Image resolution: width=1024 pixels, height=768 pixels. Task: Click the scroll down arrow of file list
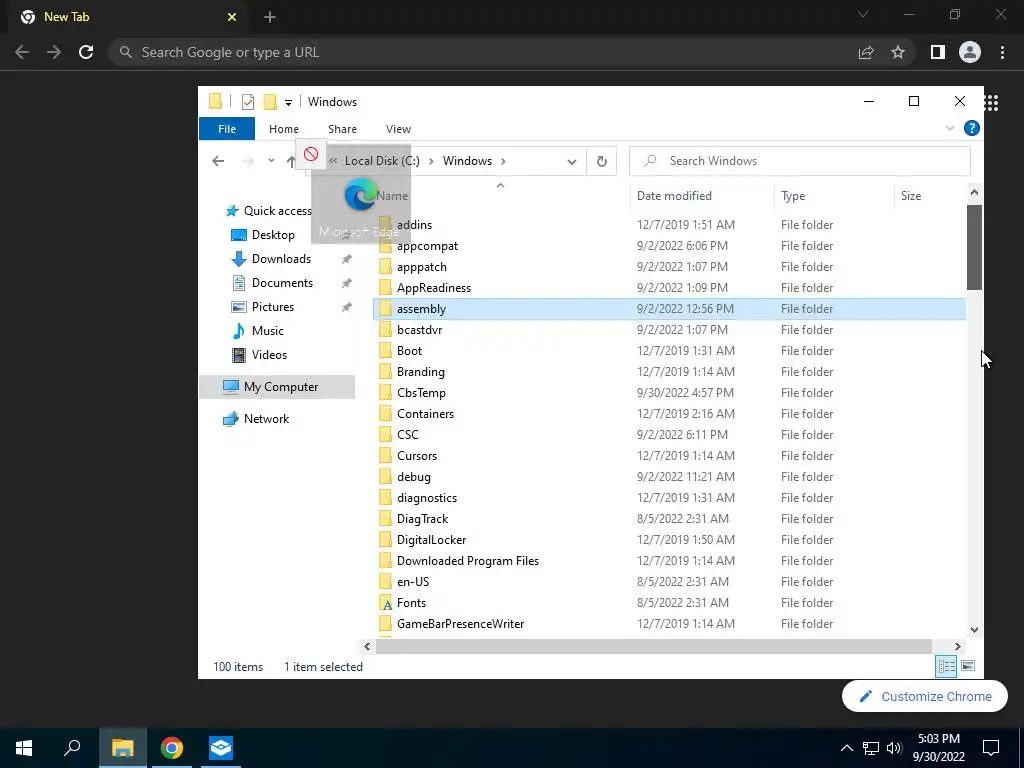click(x=974, y=630)
